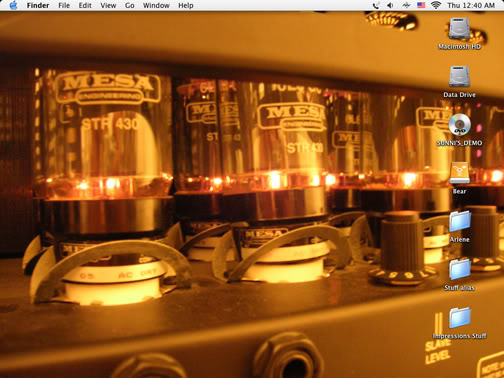Open the Apple menu

click(13, 5)
